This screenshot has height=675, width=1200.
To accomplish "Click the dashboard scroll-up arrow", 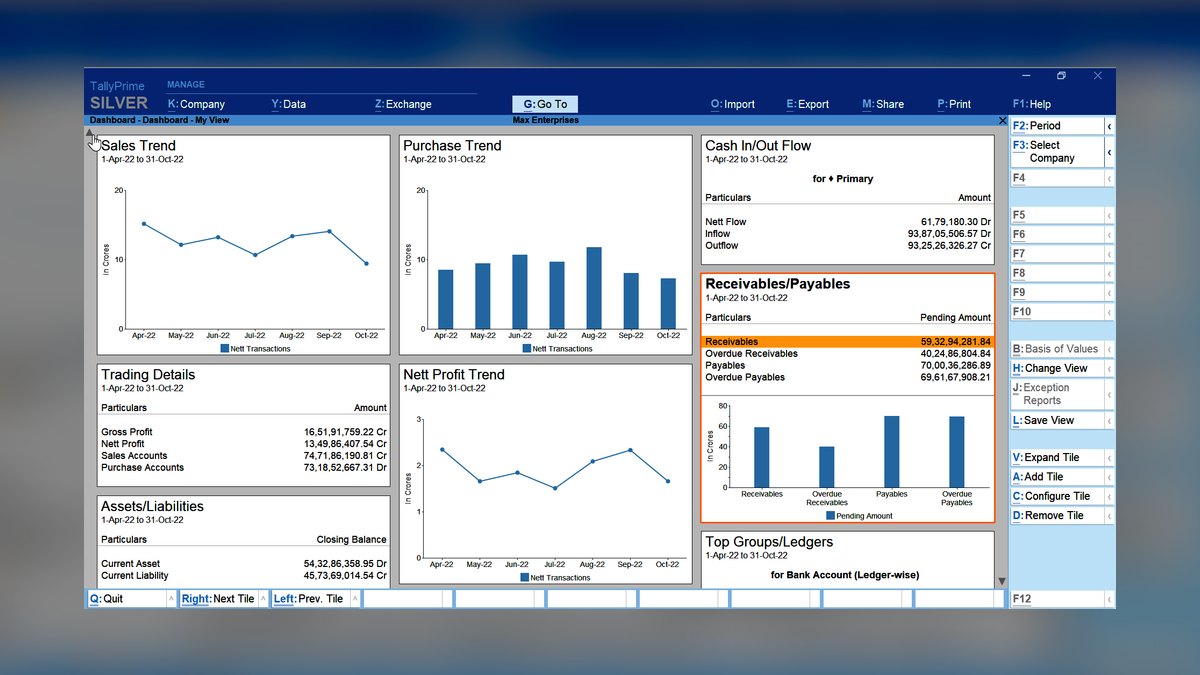I will point(89,133).
